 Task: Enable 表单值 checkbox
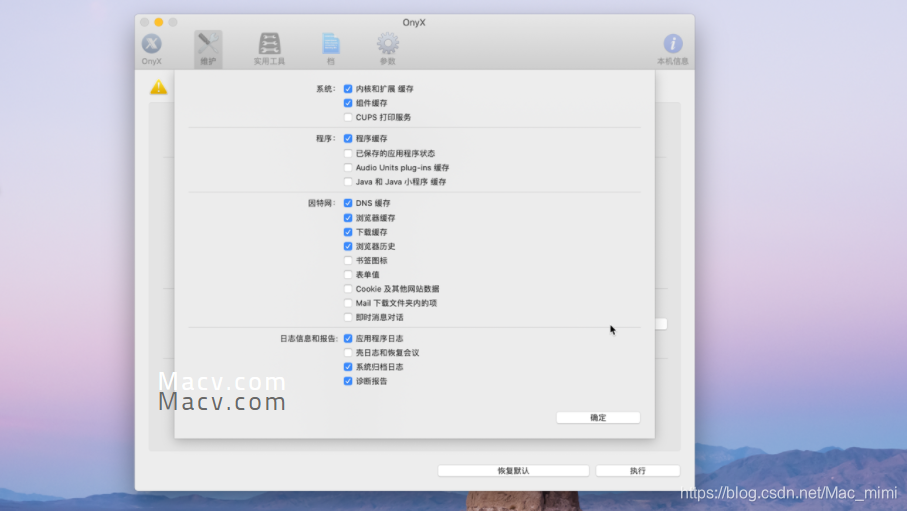pos(348,275)
